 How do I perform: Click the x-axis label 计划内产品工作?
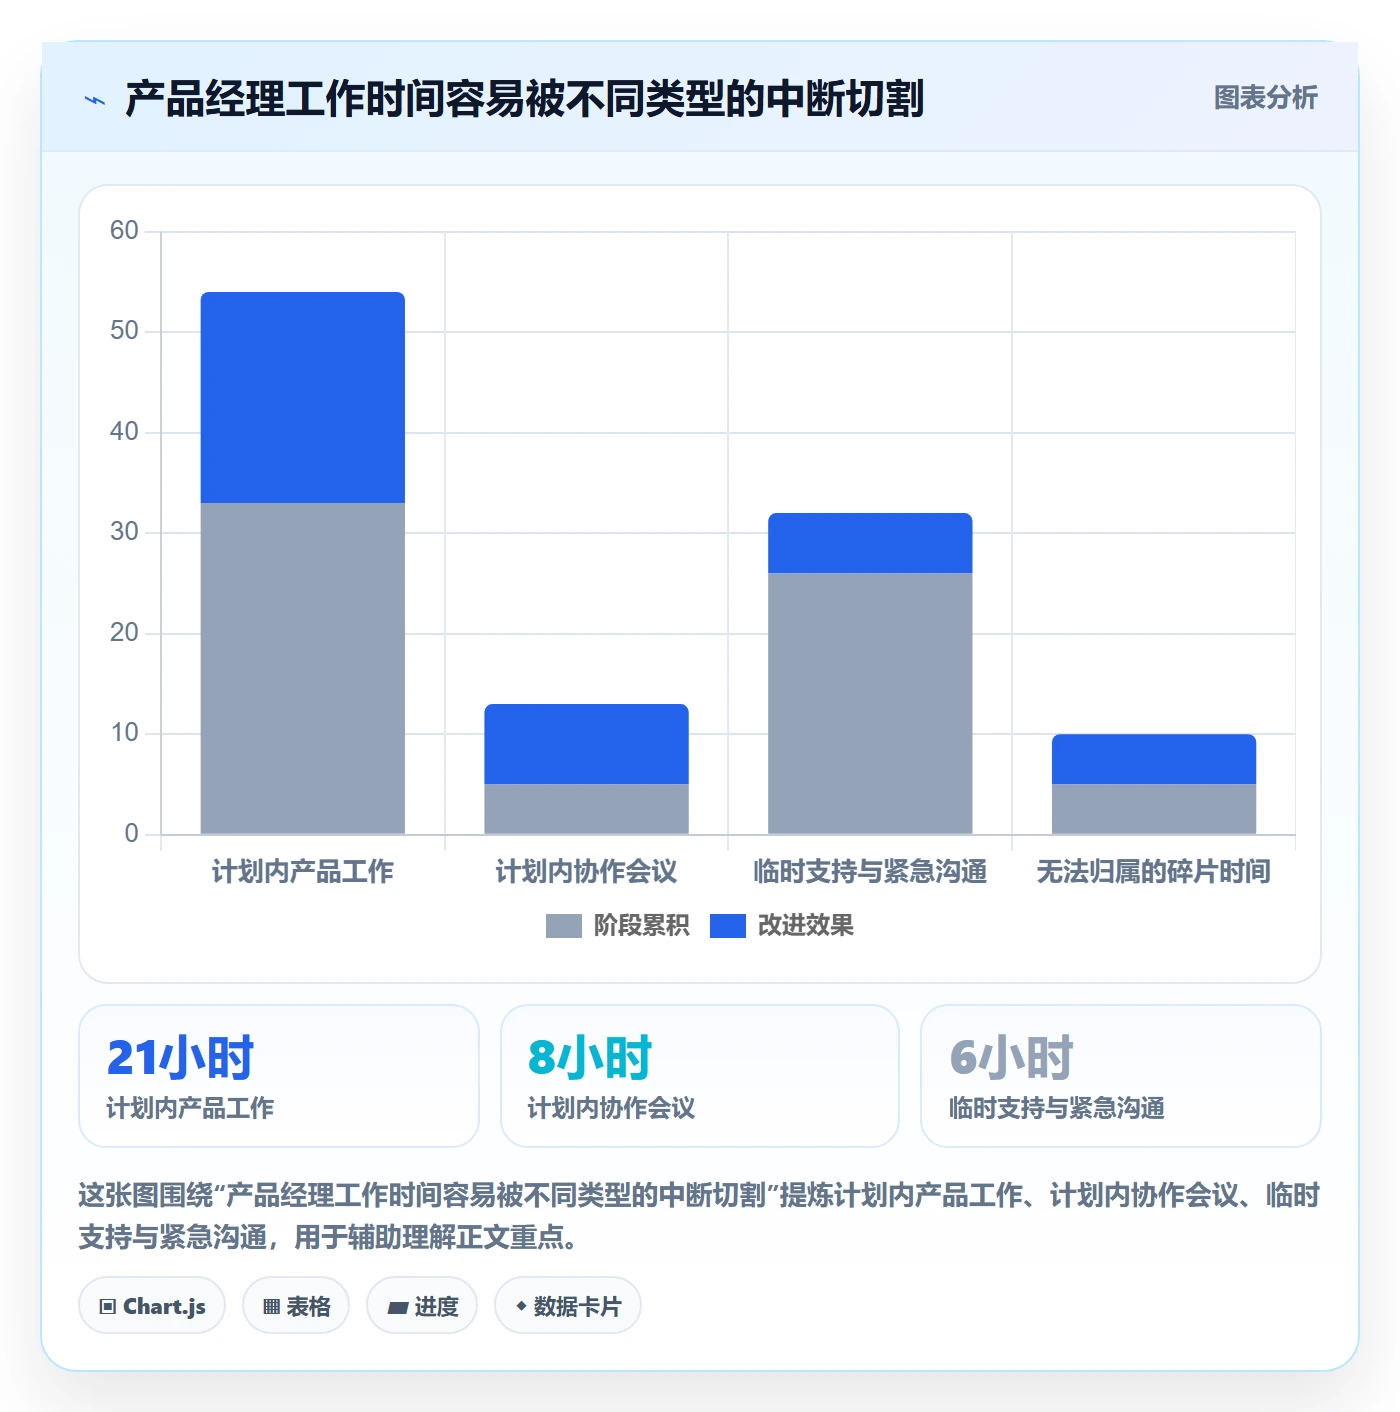point(303,872)
